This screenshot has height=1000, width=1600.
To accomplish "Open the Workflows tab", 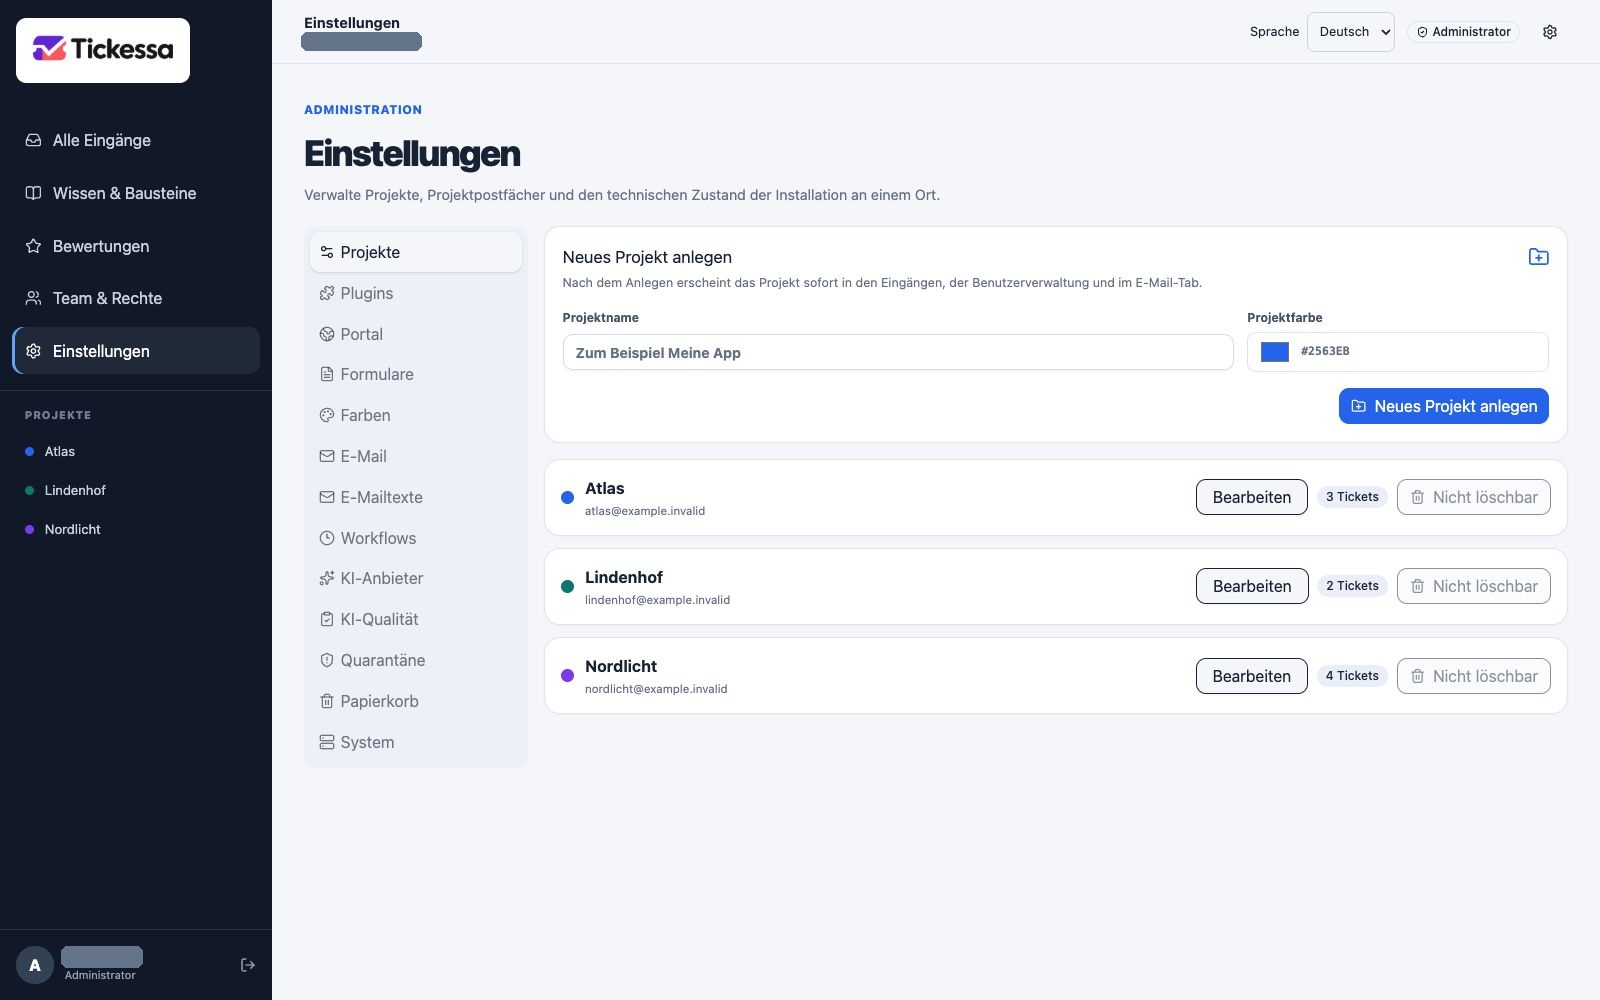I will [416, 538].
